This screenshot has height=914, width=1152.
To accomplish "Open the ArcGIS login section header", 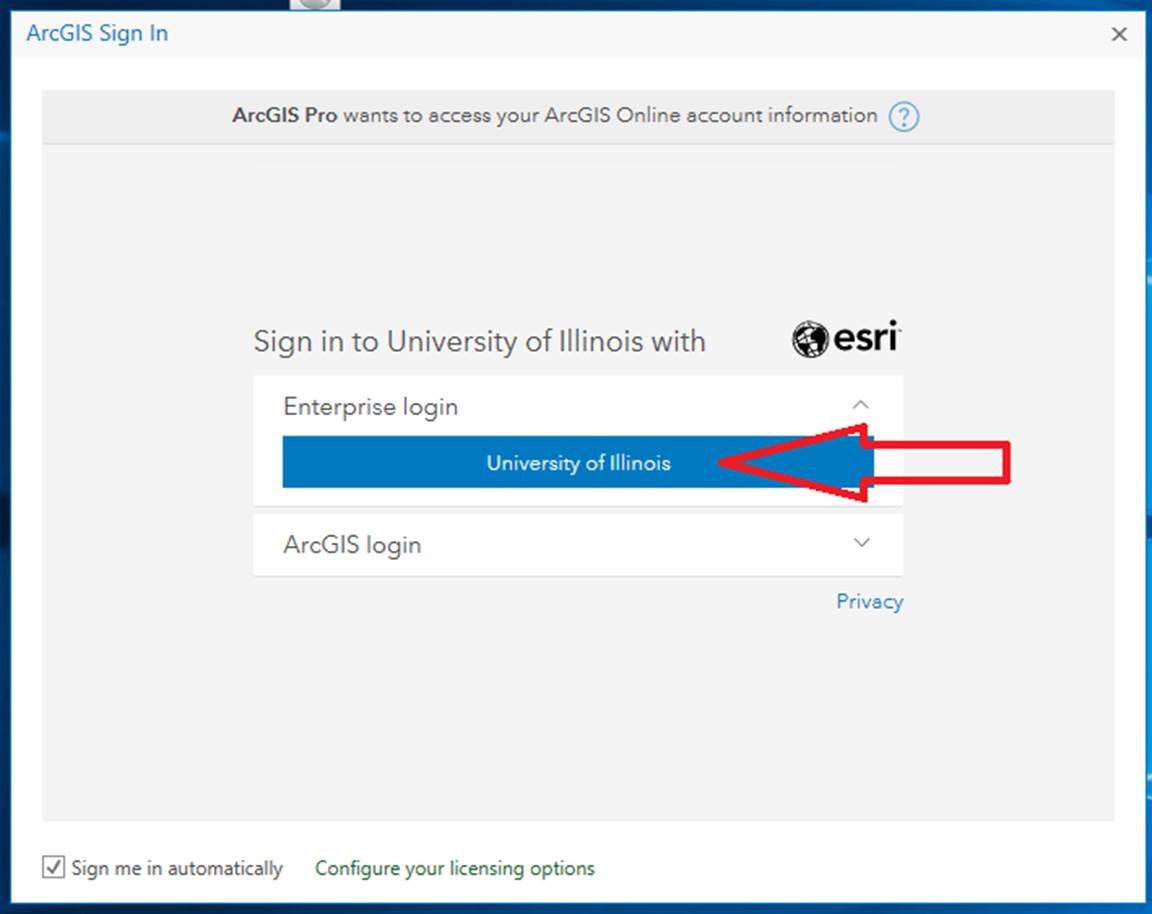I will point(577,544).
